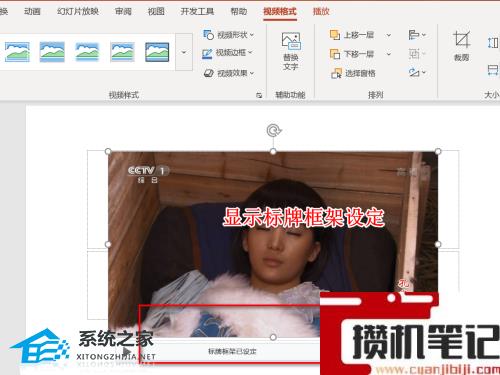The image size is (500, 375).
Task: Click 上移一层 bring forward button
Action: click(x=352, y=35)
